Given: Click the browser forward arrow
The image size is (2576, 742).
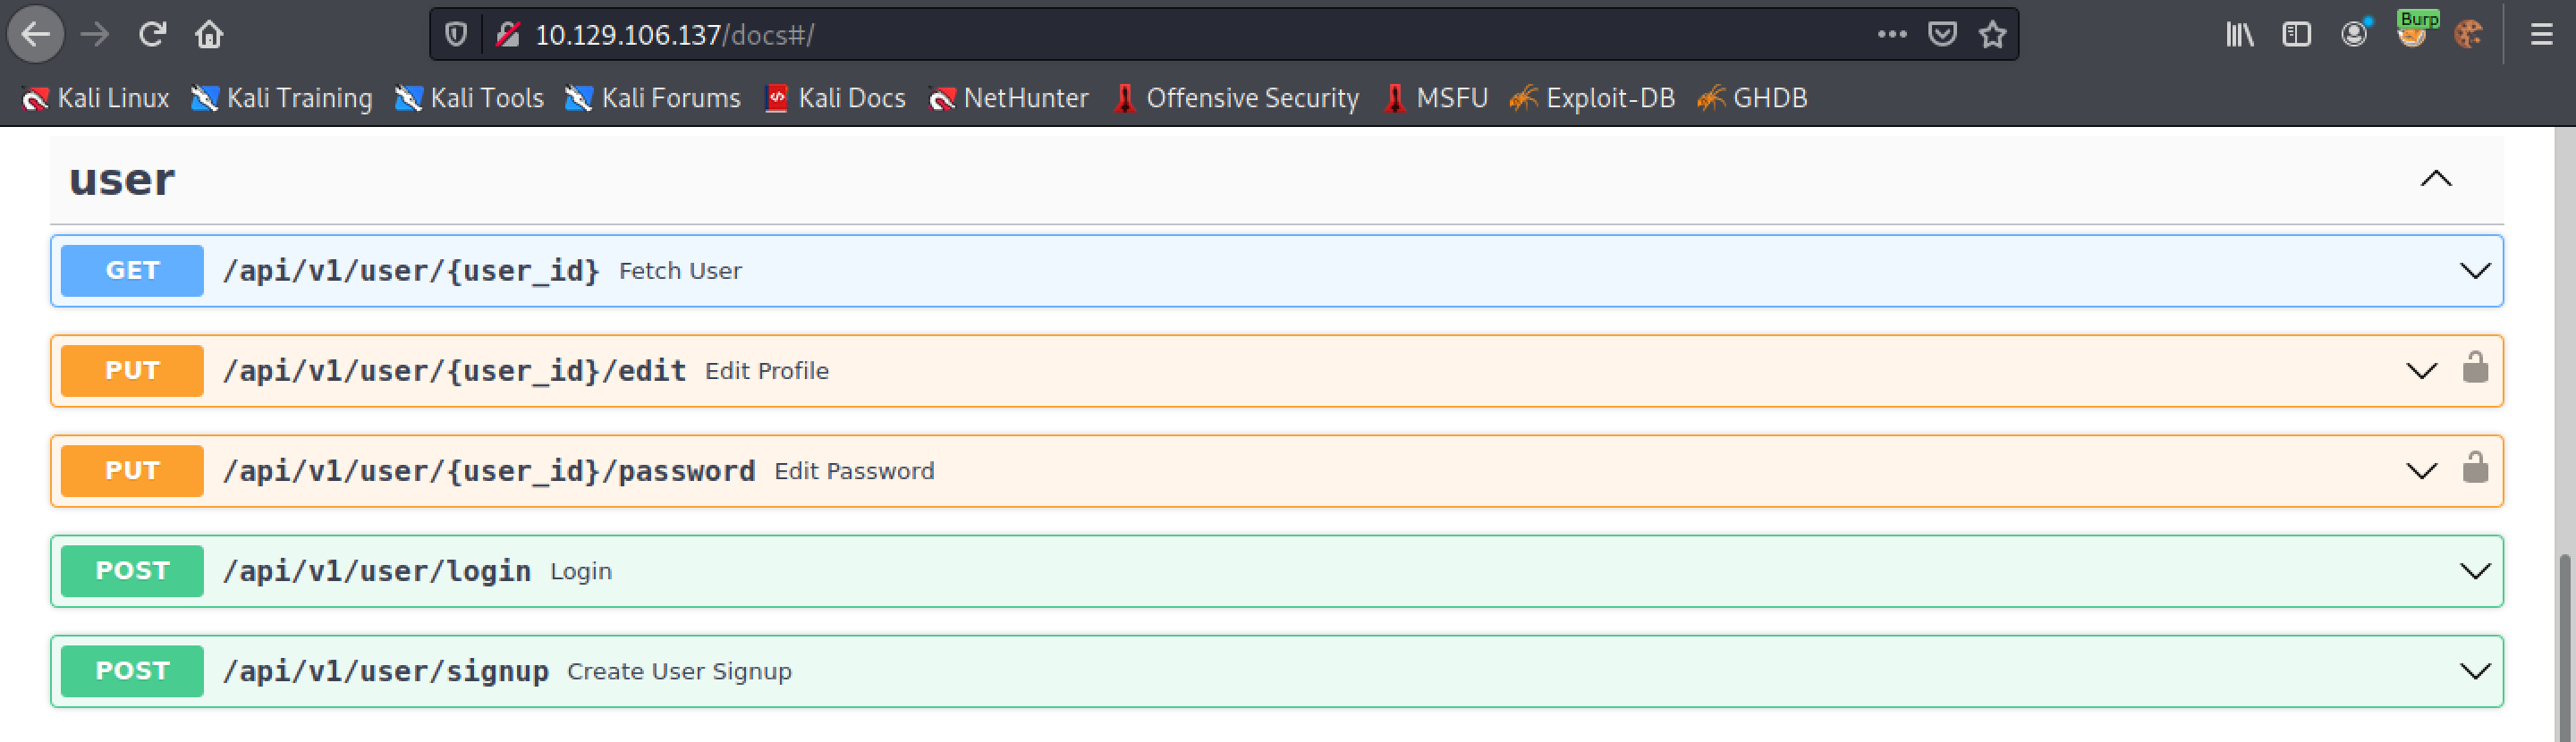Looking at the screenshot, I should (95, 35).
